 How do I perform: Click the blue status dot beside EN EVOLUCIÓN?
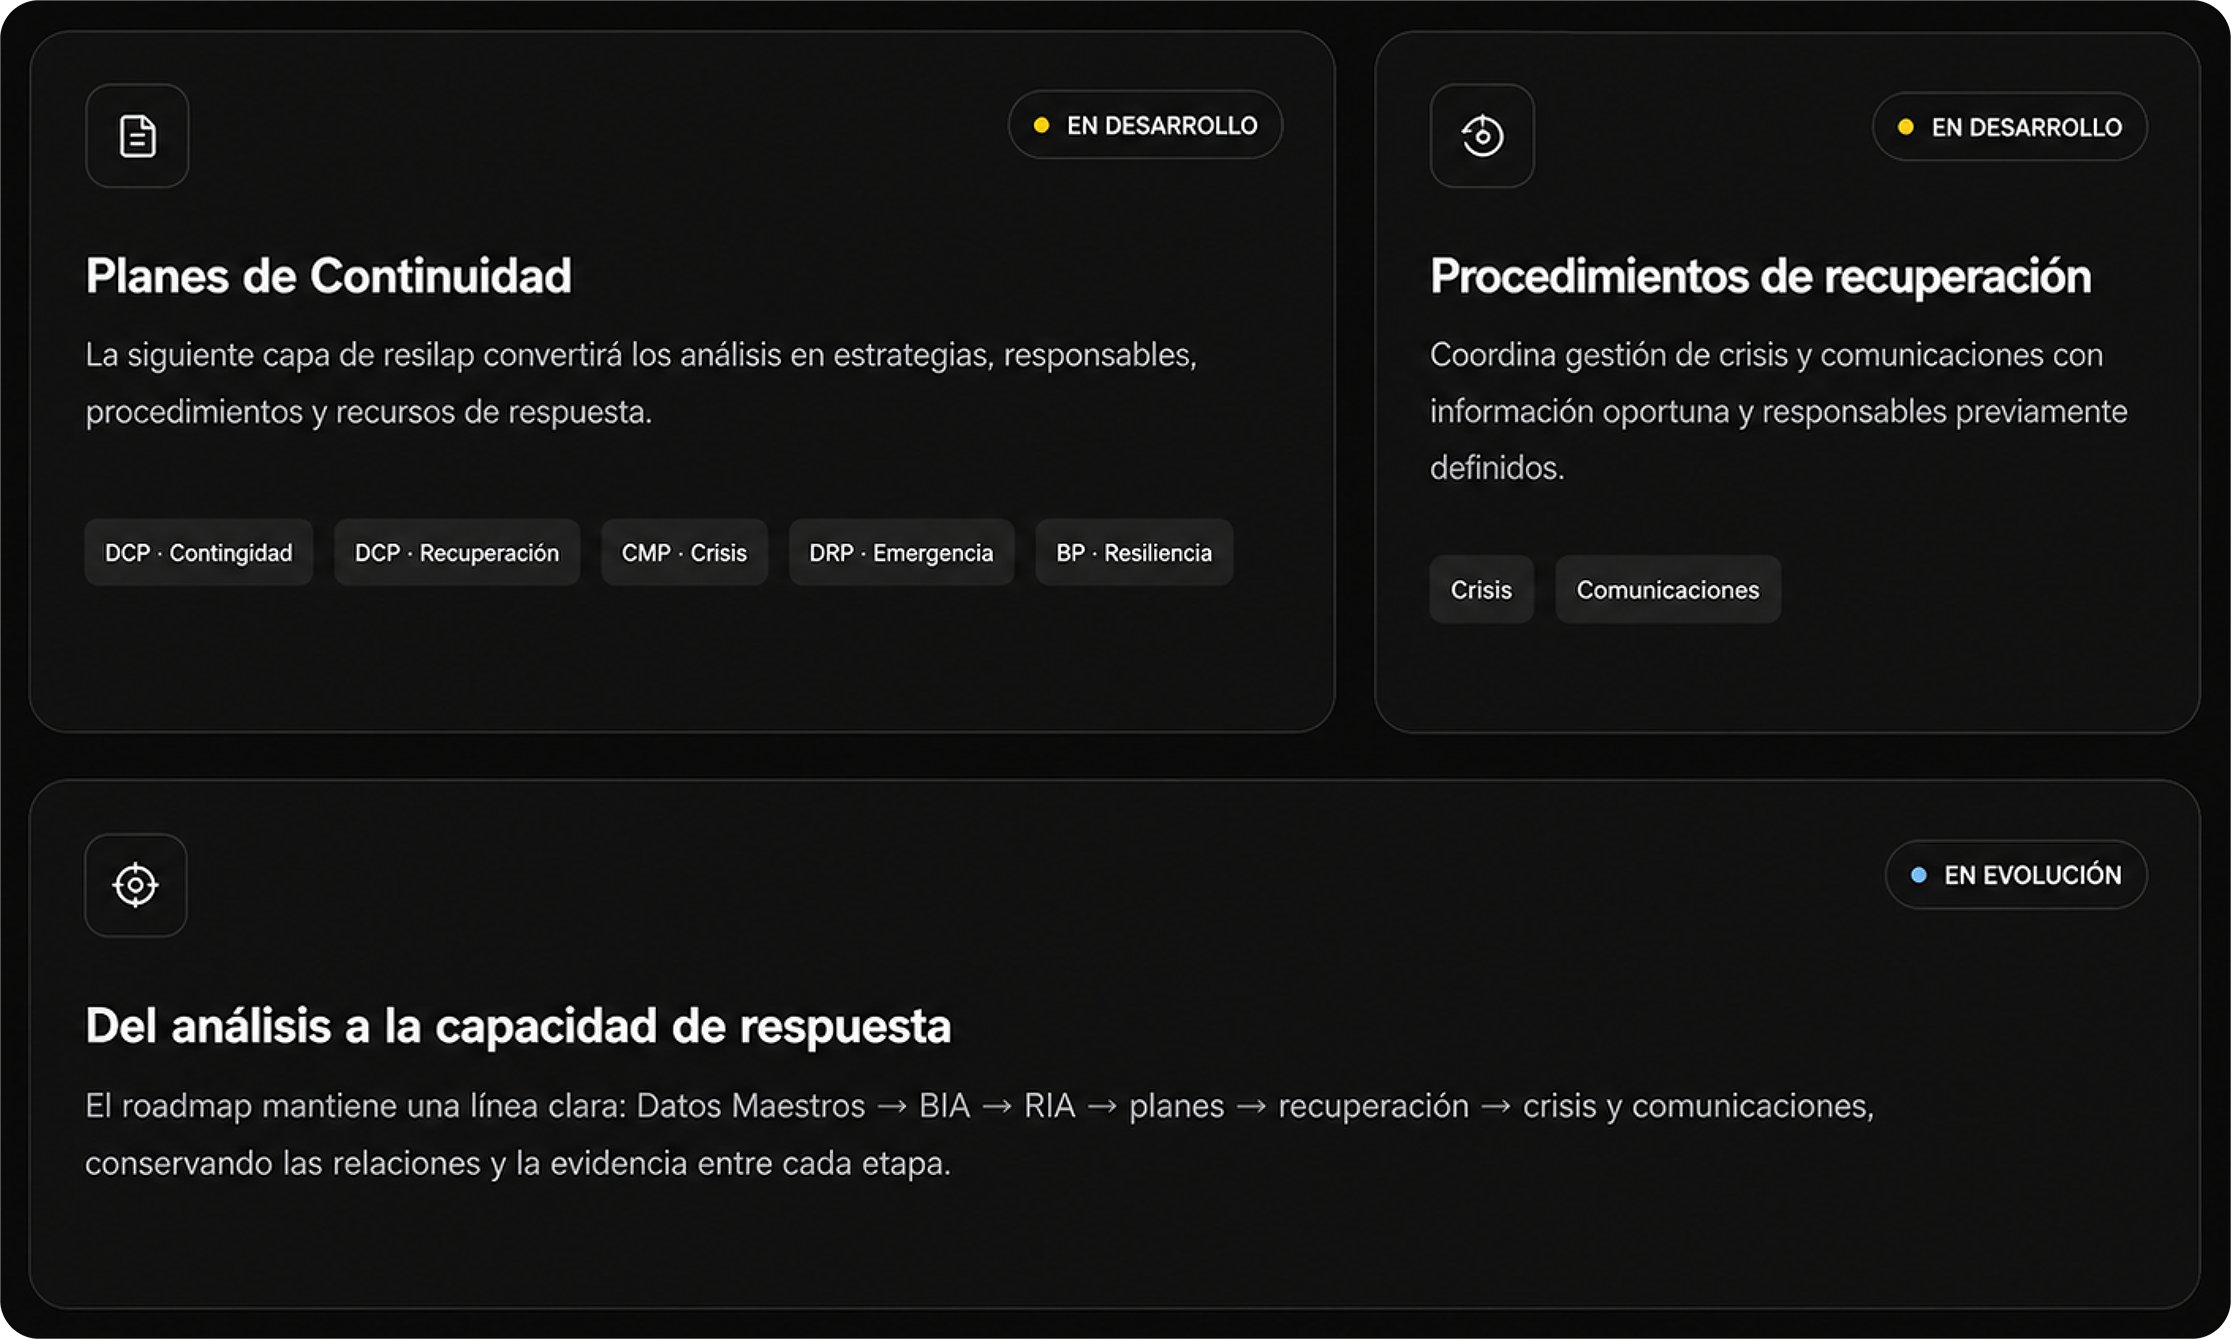1918,875
